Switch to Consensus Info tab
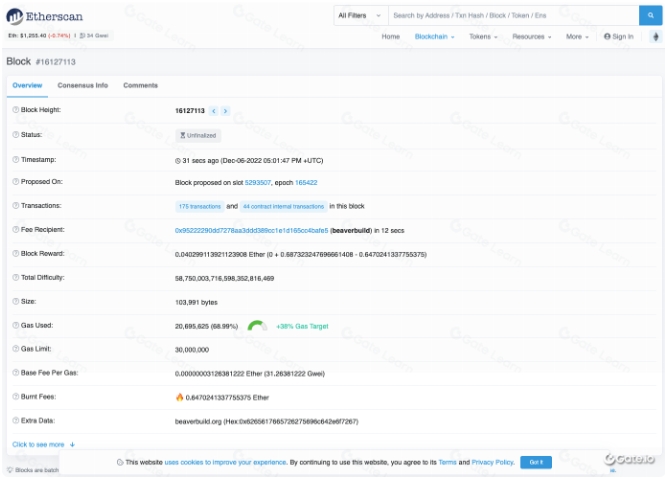Viewport: 665px width, 478px height. point(83,85)
